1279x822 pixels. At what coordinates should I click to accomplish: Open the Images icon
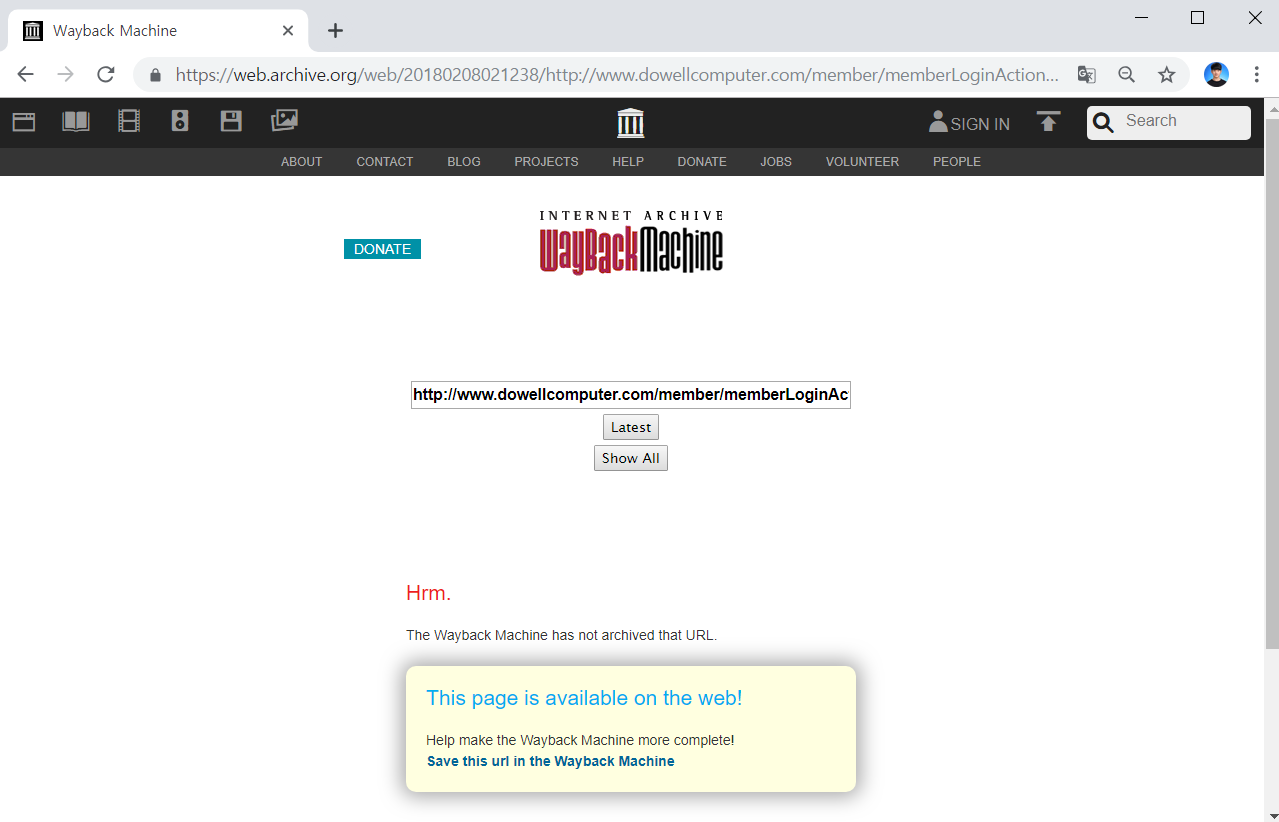click(284, 121)
